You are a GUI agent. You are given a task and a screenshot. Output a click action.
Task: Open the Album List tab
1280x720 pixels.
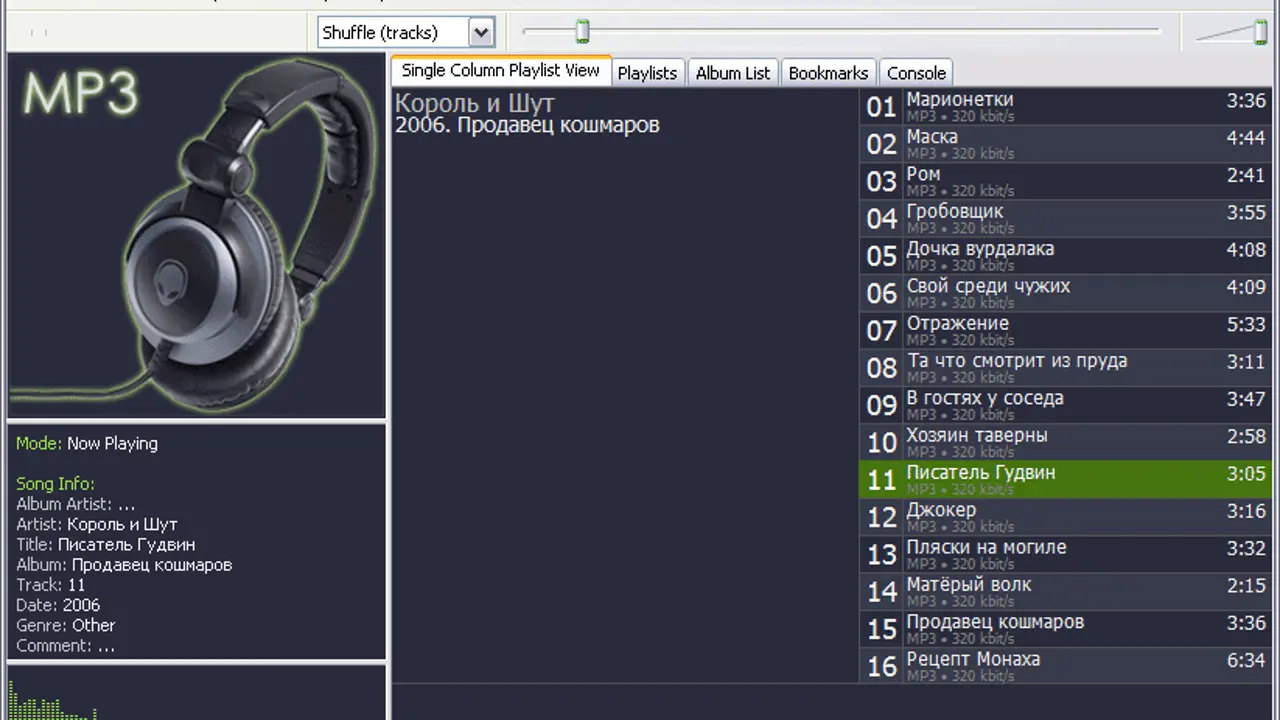[733, 73]
